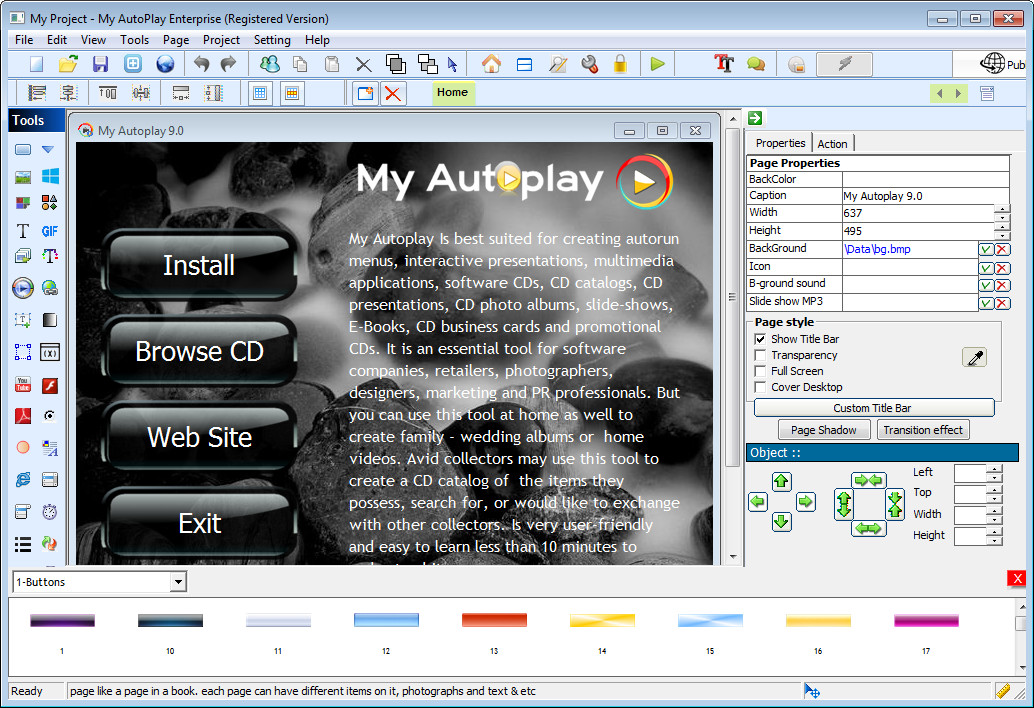Viewport: 1034px width, 708px height.
Task: Close the button gallery with red X
Action: pos(1016,578)
